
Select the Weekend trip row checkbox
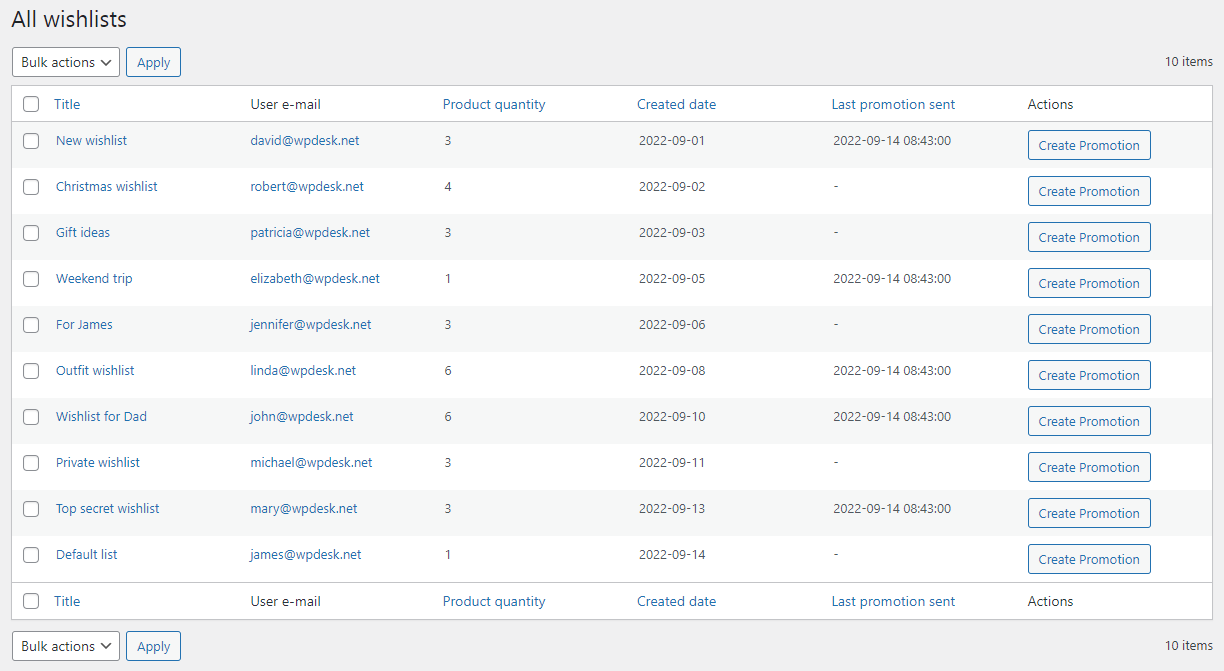click(x=31, y=279)
